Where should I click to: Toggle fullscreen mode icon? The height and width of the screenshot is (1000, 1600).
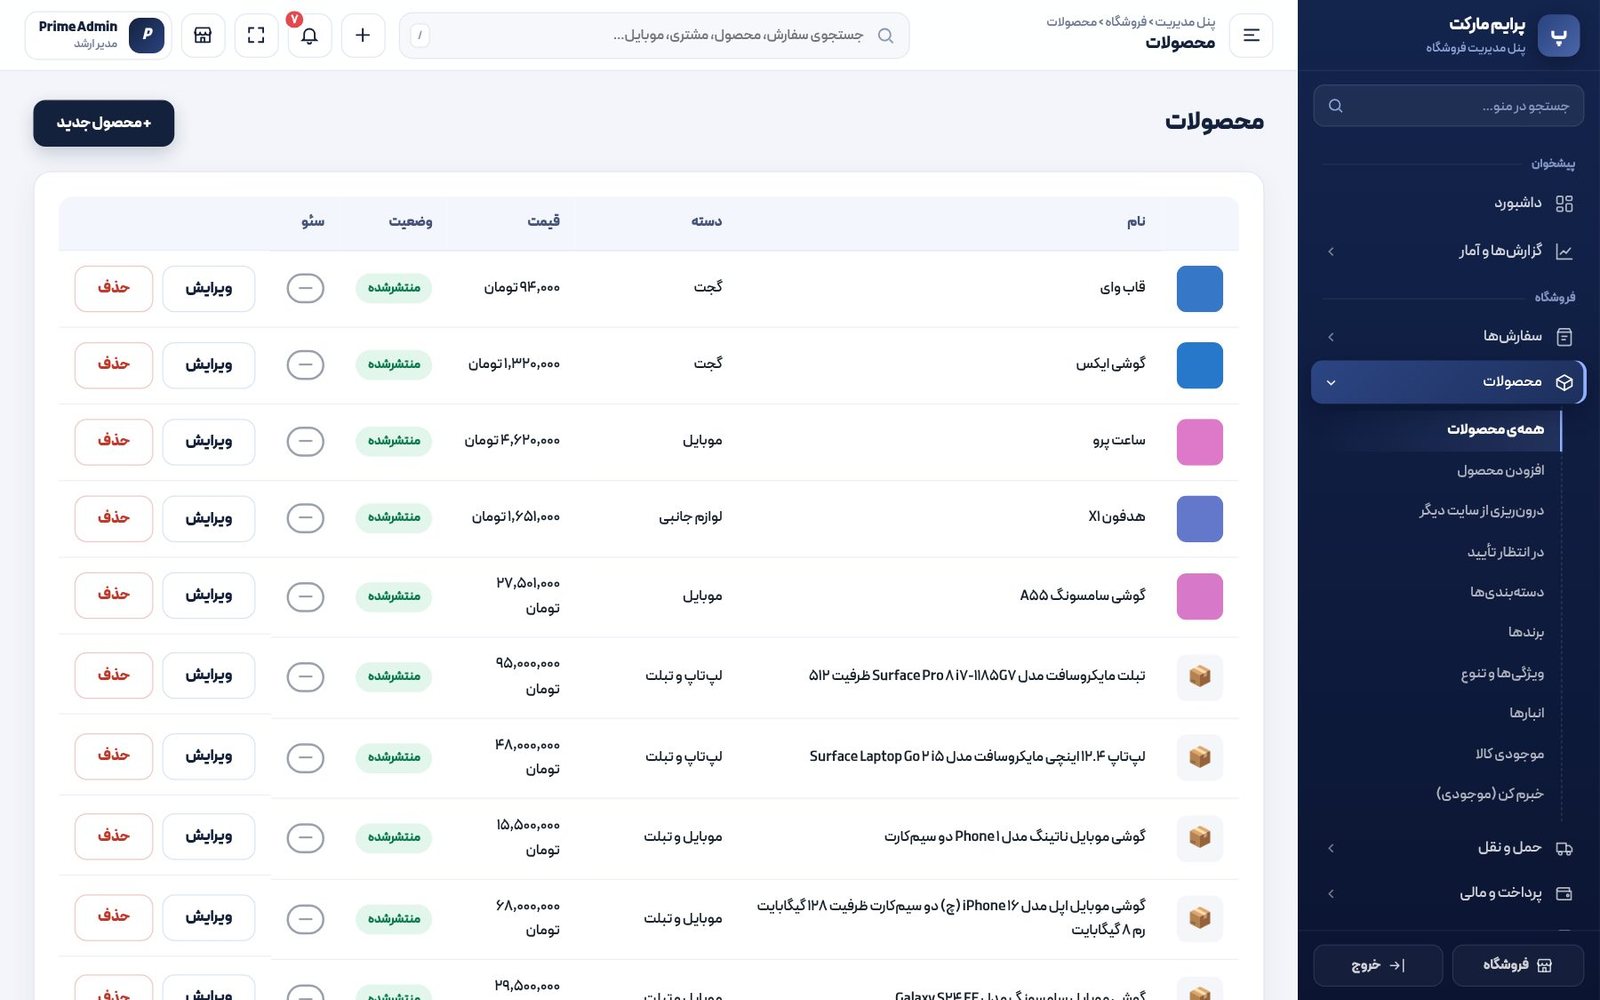[256, 35]
